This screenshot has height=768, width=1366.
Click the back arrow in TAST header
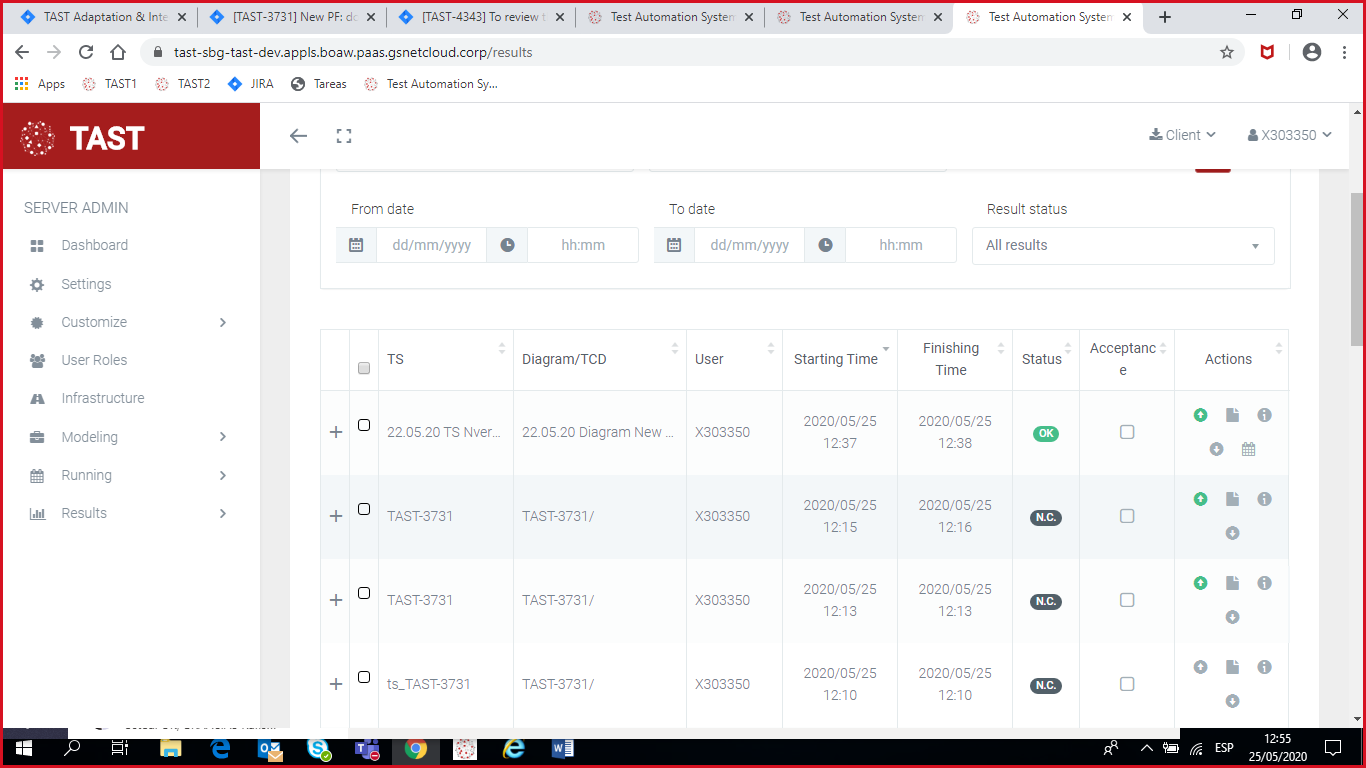(x=298, y=136)
